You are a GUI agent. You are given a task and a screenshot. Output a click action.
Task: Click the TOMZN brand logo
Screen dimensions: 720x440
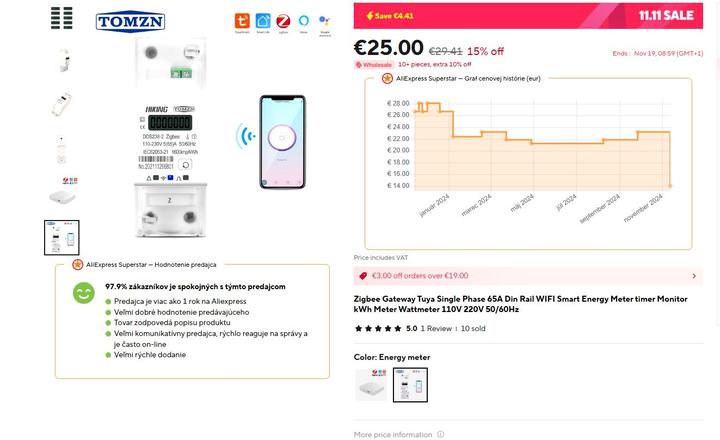tap(131, 22)
